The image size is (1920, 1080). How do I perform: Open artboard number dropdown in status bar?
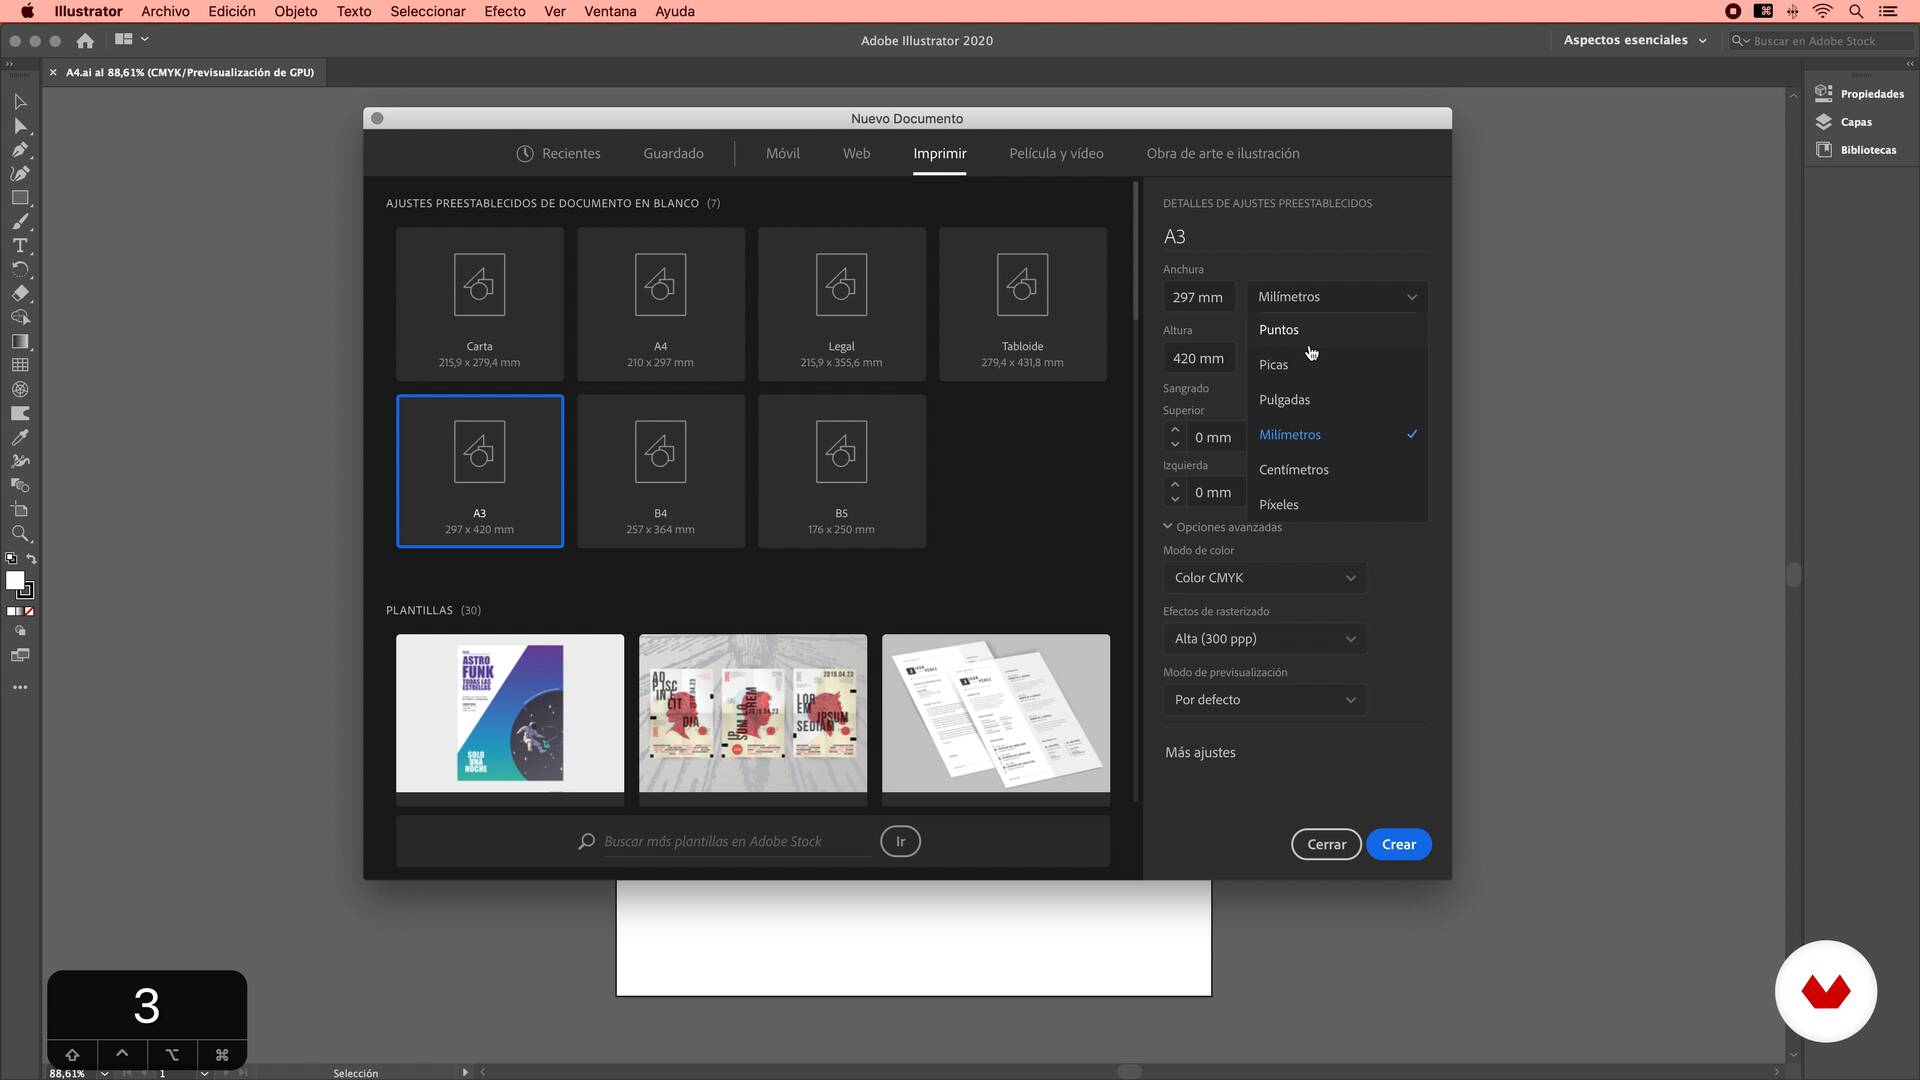(204, 1073)
